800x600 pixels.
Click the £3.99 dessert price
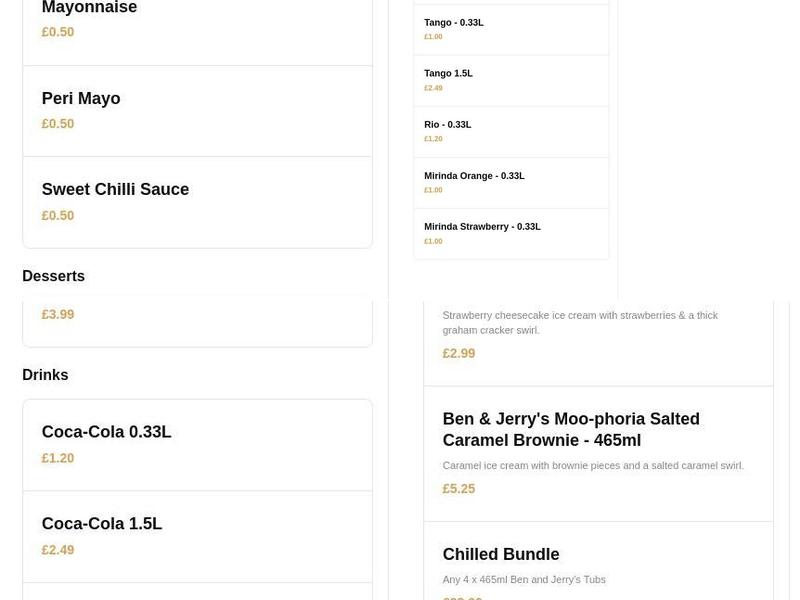(x=58, y=314)
